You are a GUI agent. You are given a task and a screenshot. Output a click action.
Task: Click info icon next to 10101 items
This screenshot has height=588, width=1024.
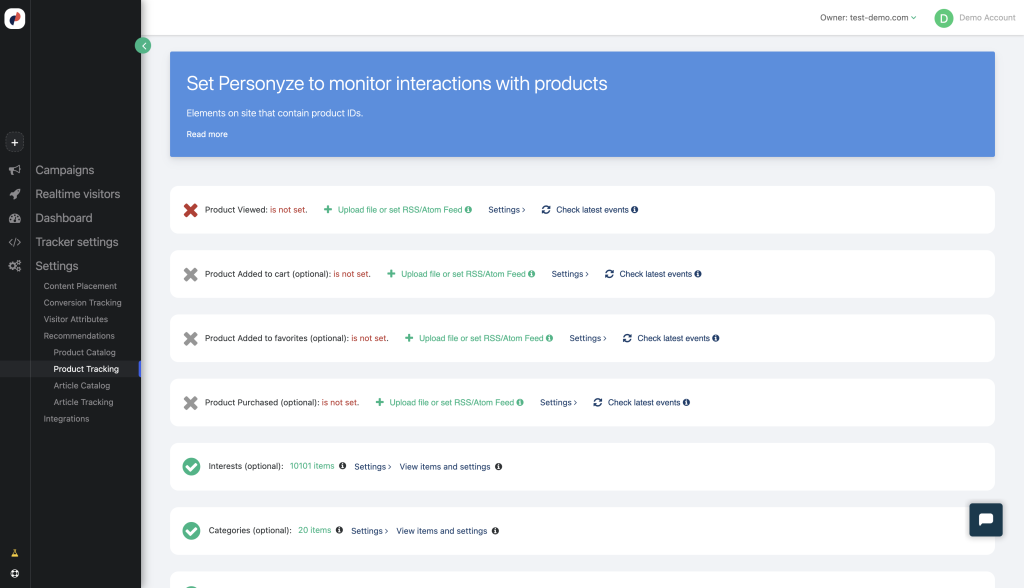[342, 466]
